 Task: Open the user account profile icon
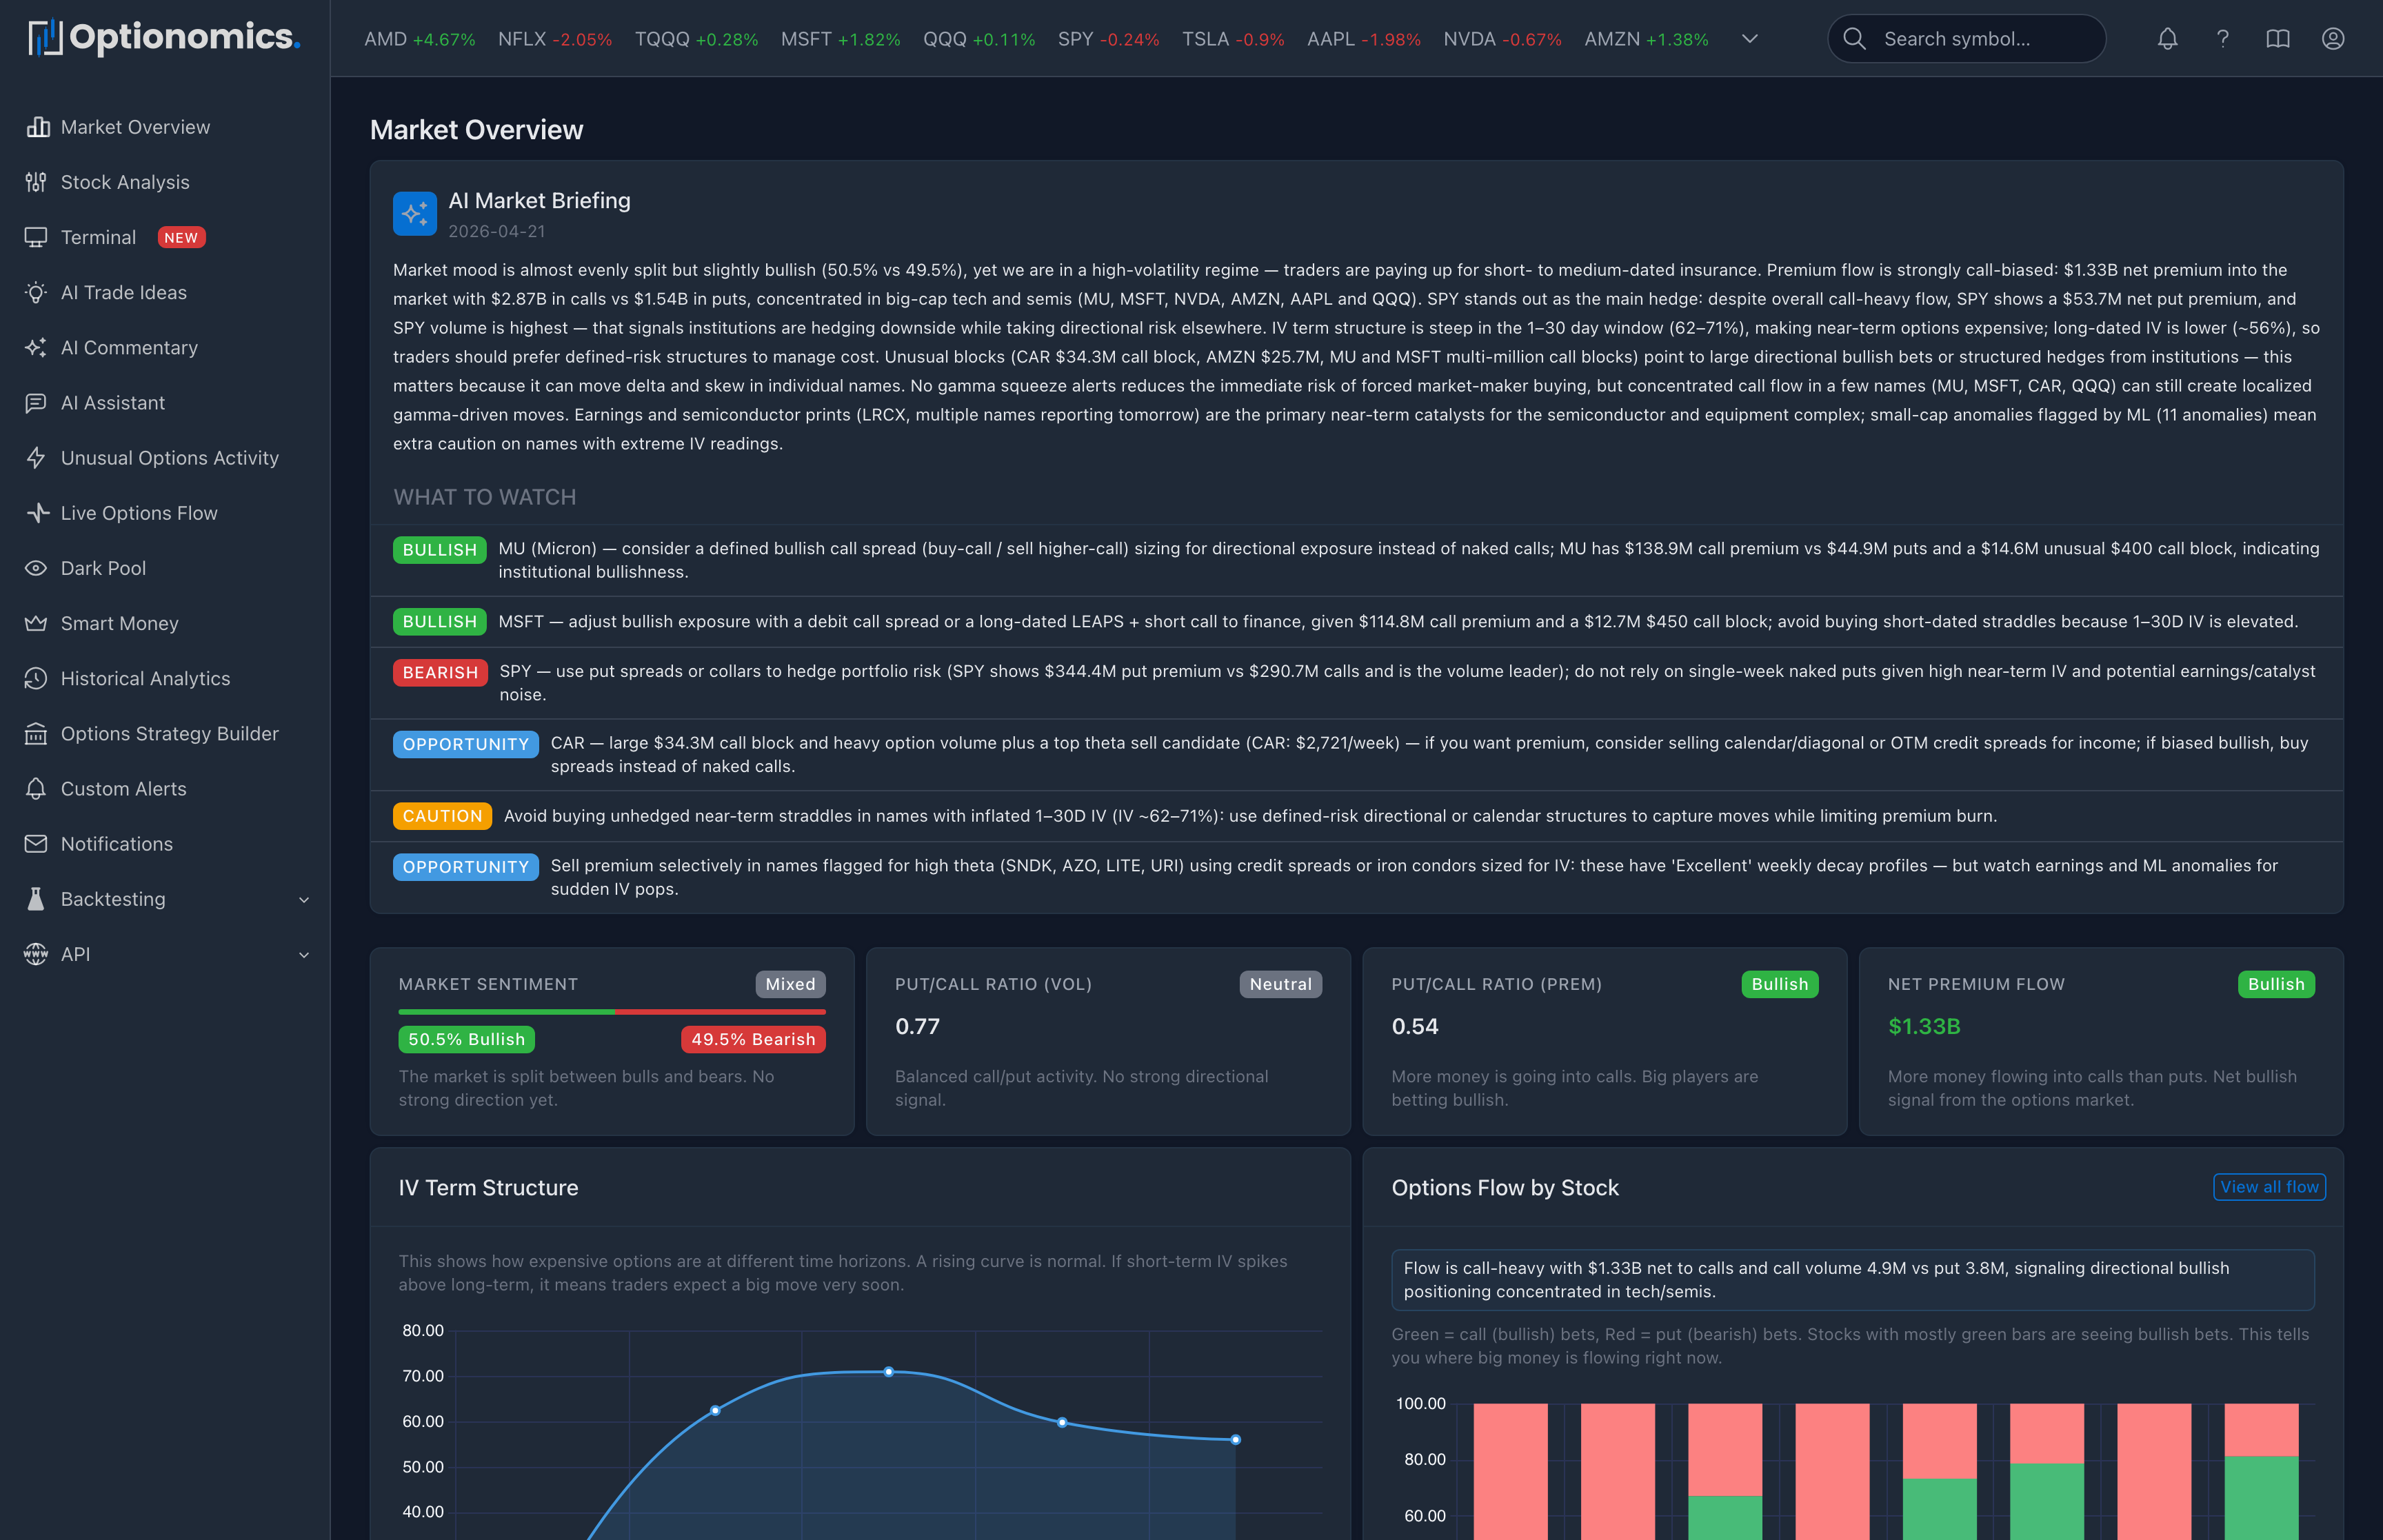[2332, 38]
